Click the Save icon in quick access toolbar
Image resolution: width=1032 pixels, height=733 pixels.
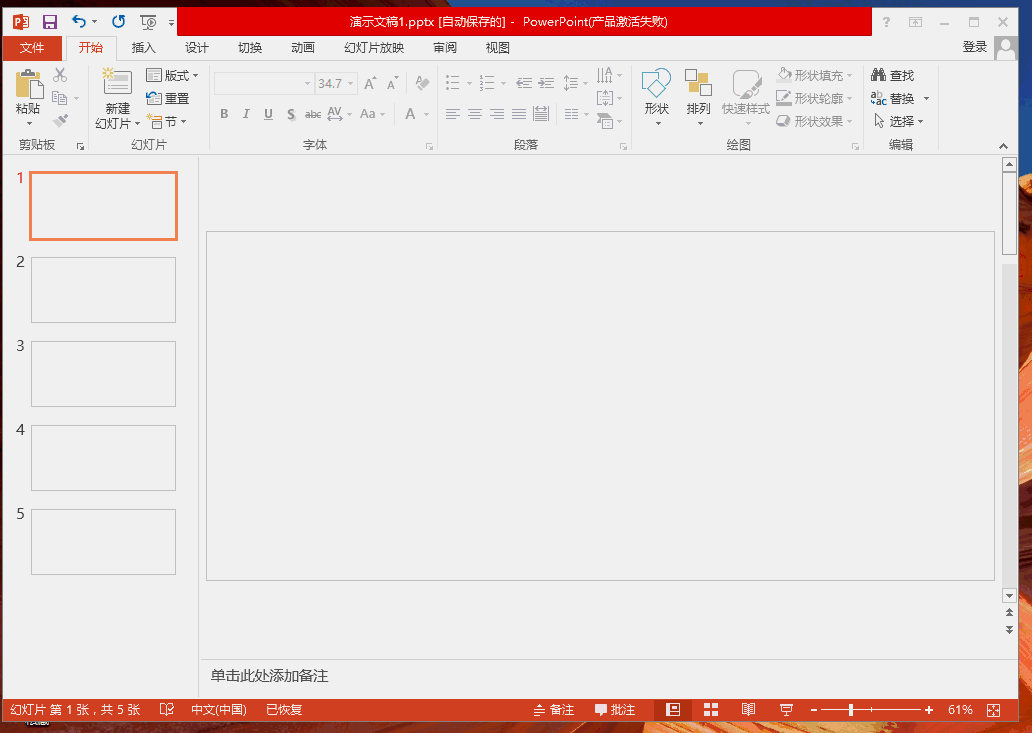point(49,21)
